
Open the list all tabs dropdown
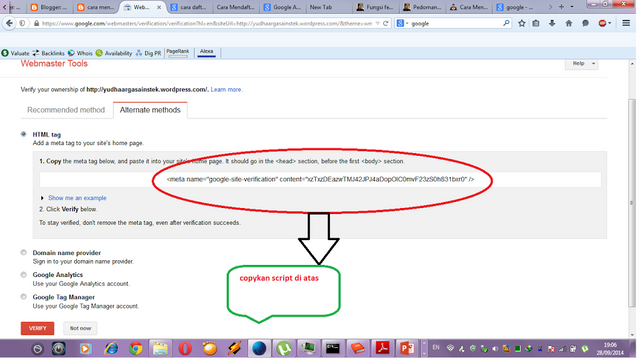572,7
